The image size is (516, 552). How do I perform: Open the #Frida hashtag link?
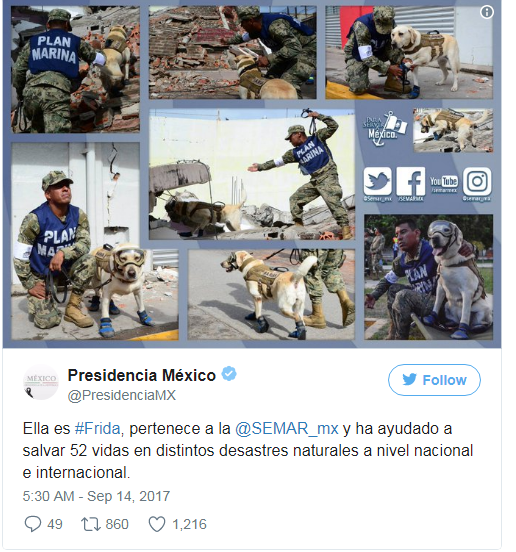(97, 429)
